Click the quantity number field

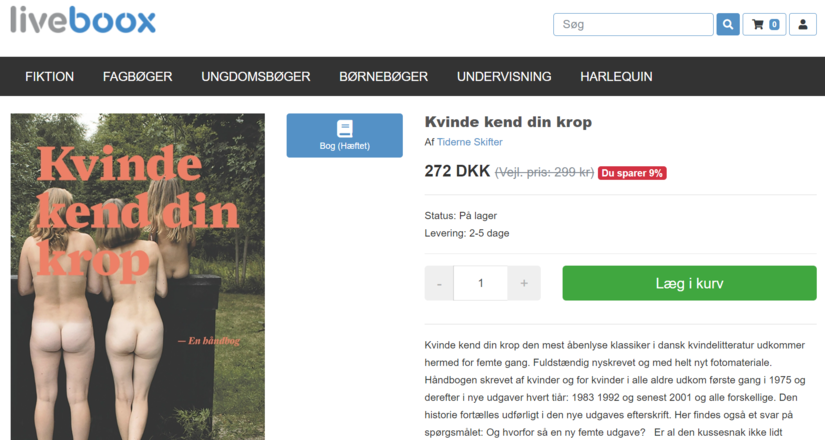(x=480, y=283)
